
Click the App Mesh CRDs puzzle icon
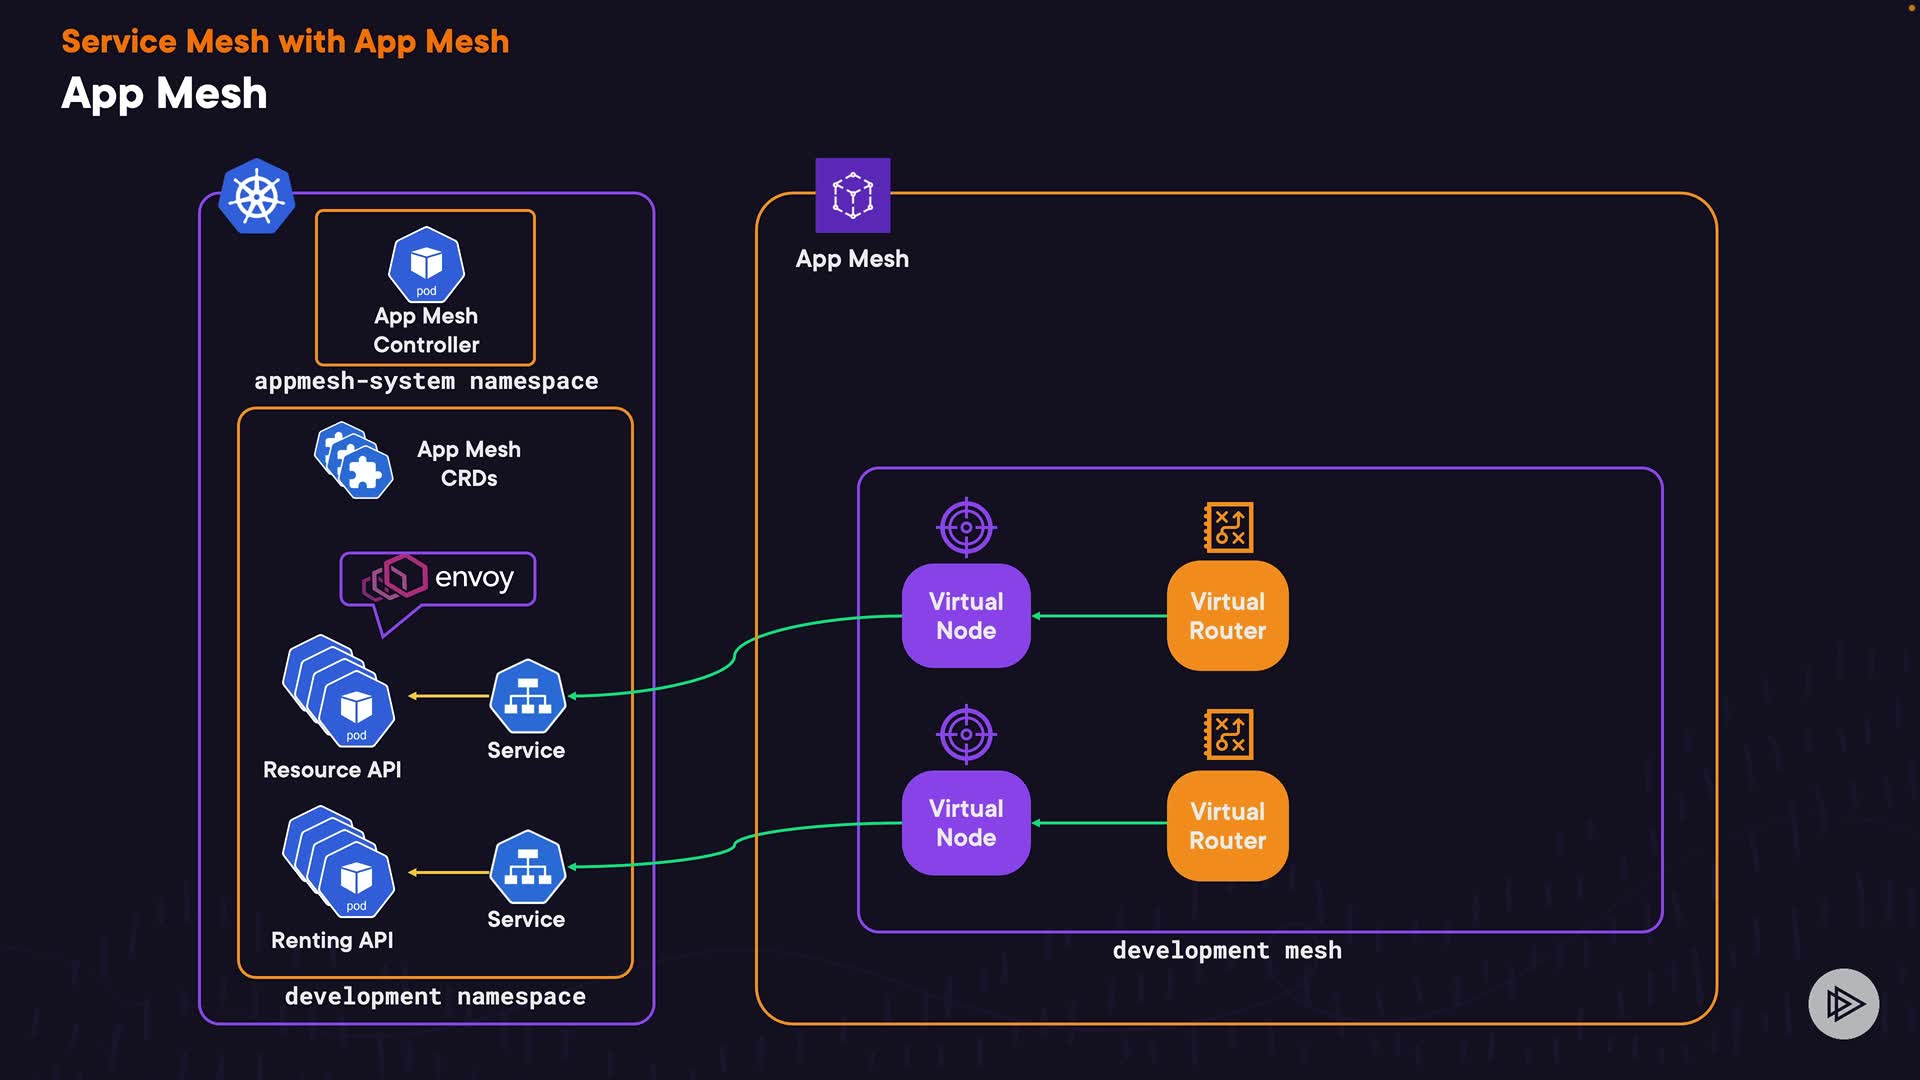(353, 461)
